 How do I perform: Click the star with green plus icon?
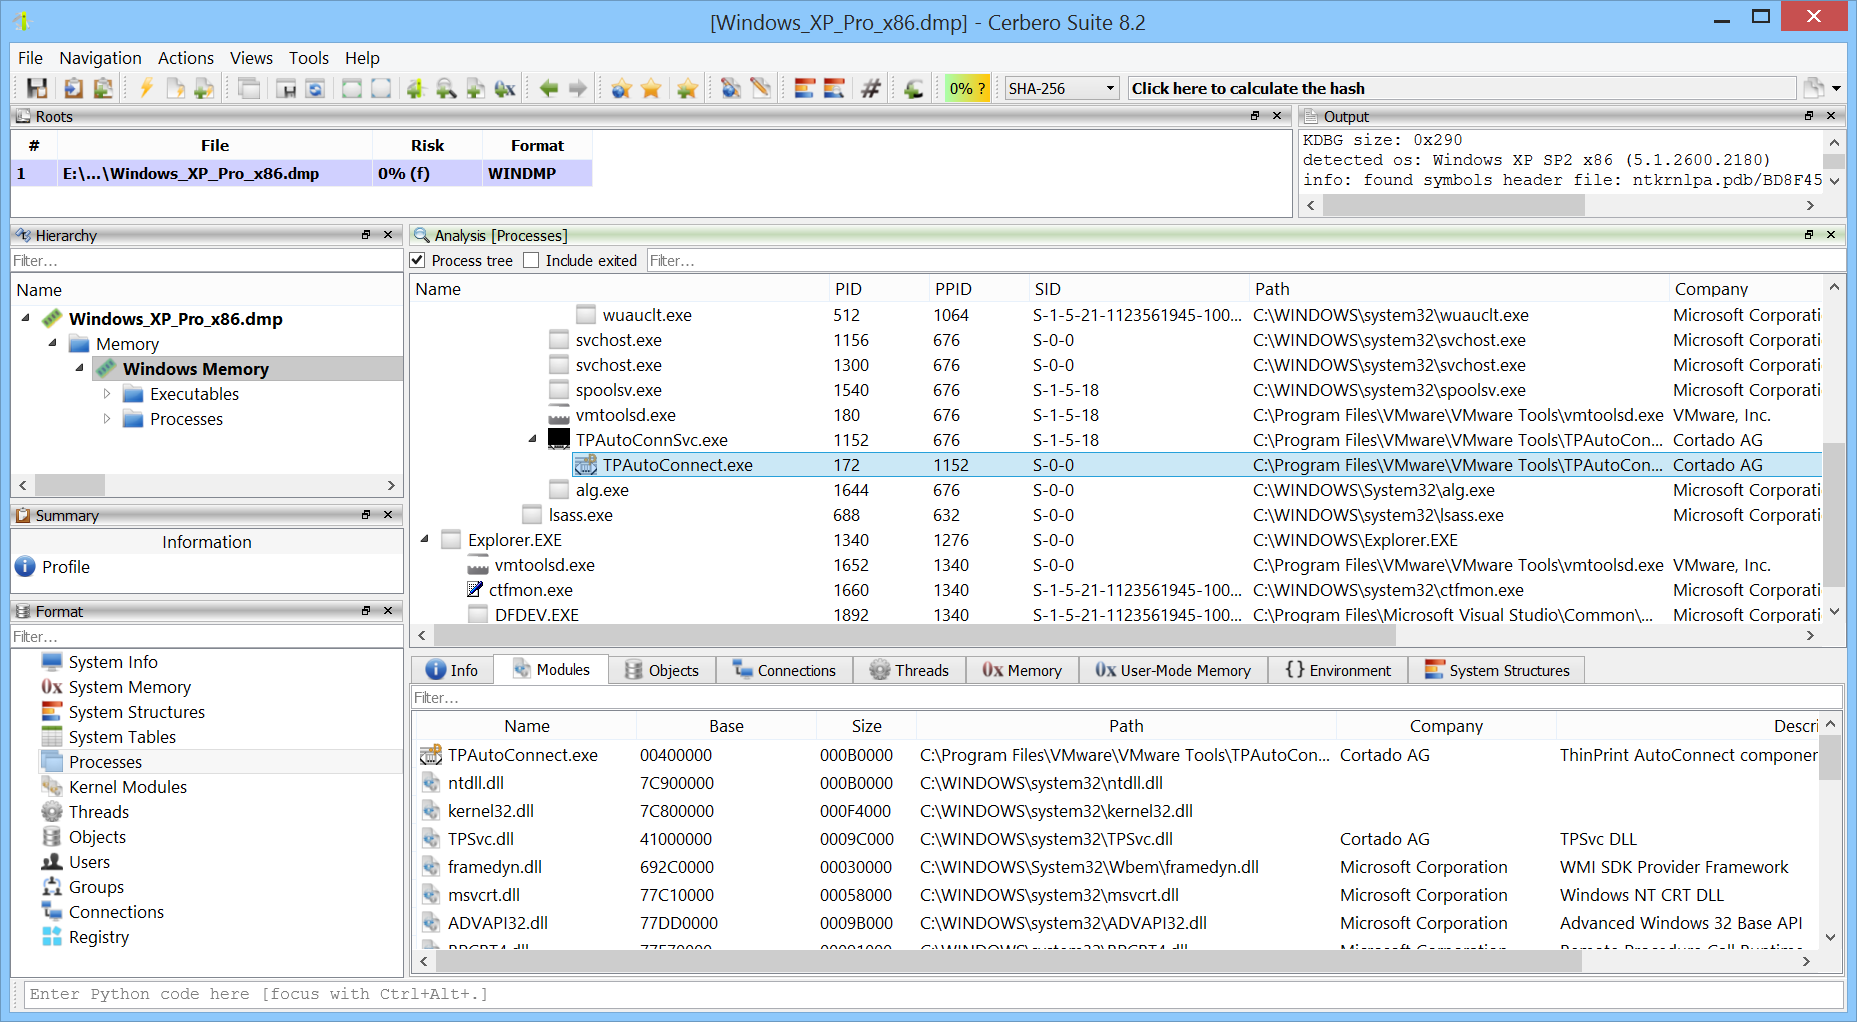pos(686,88)
